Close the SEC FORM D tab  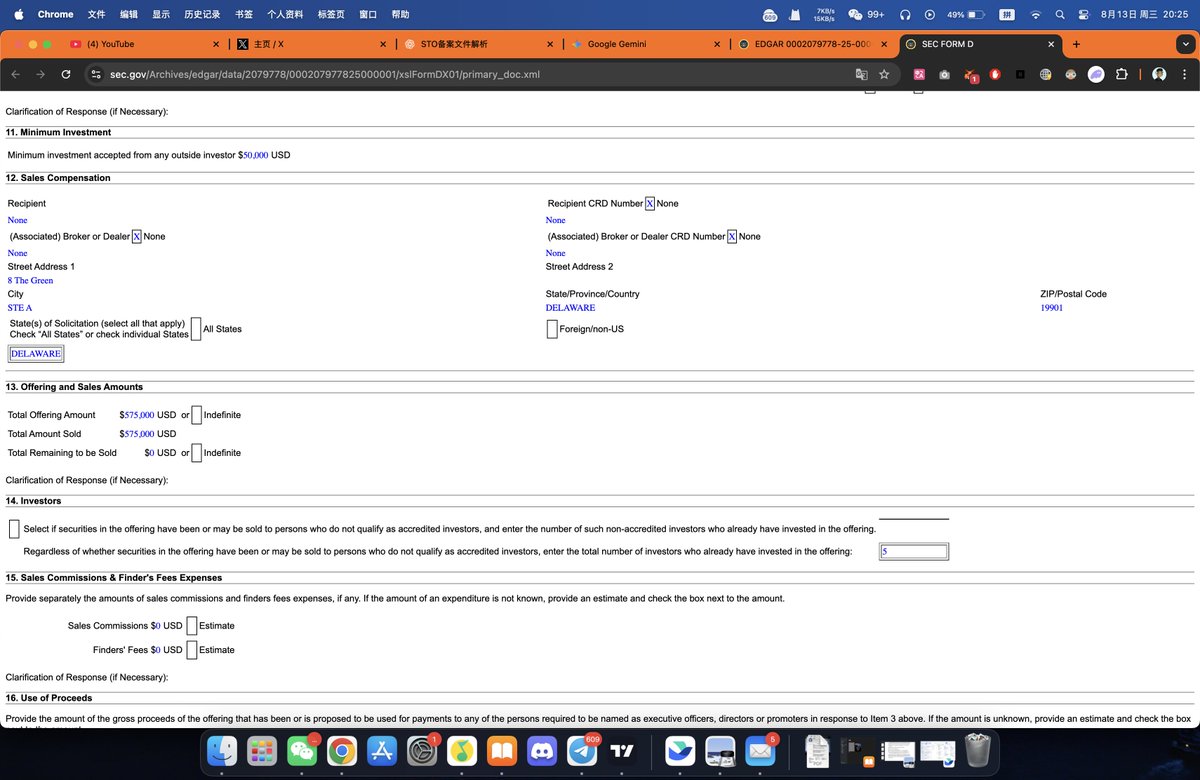click(x=1051, y=44)
